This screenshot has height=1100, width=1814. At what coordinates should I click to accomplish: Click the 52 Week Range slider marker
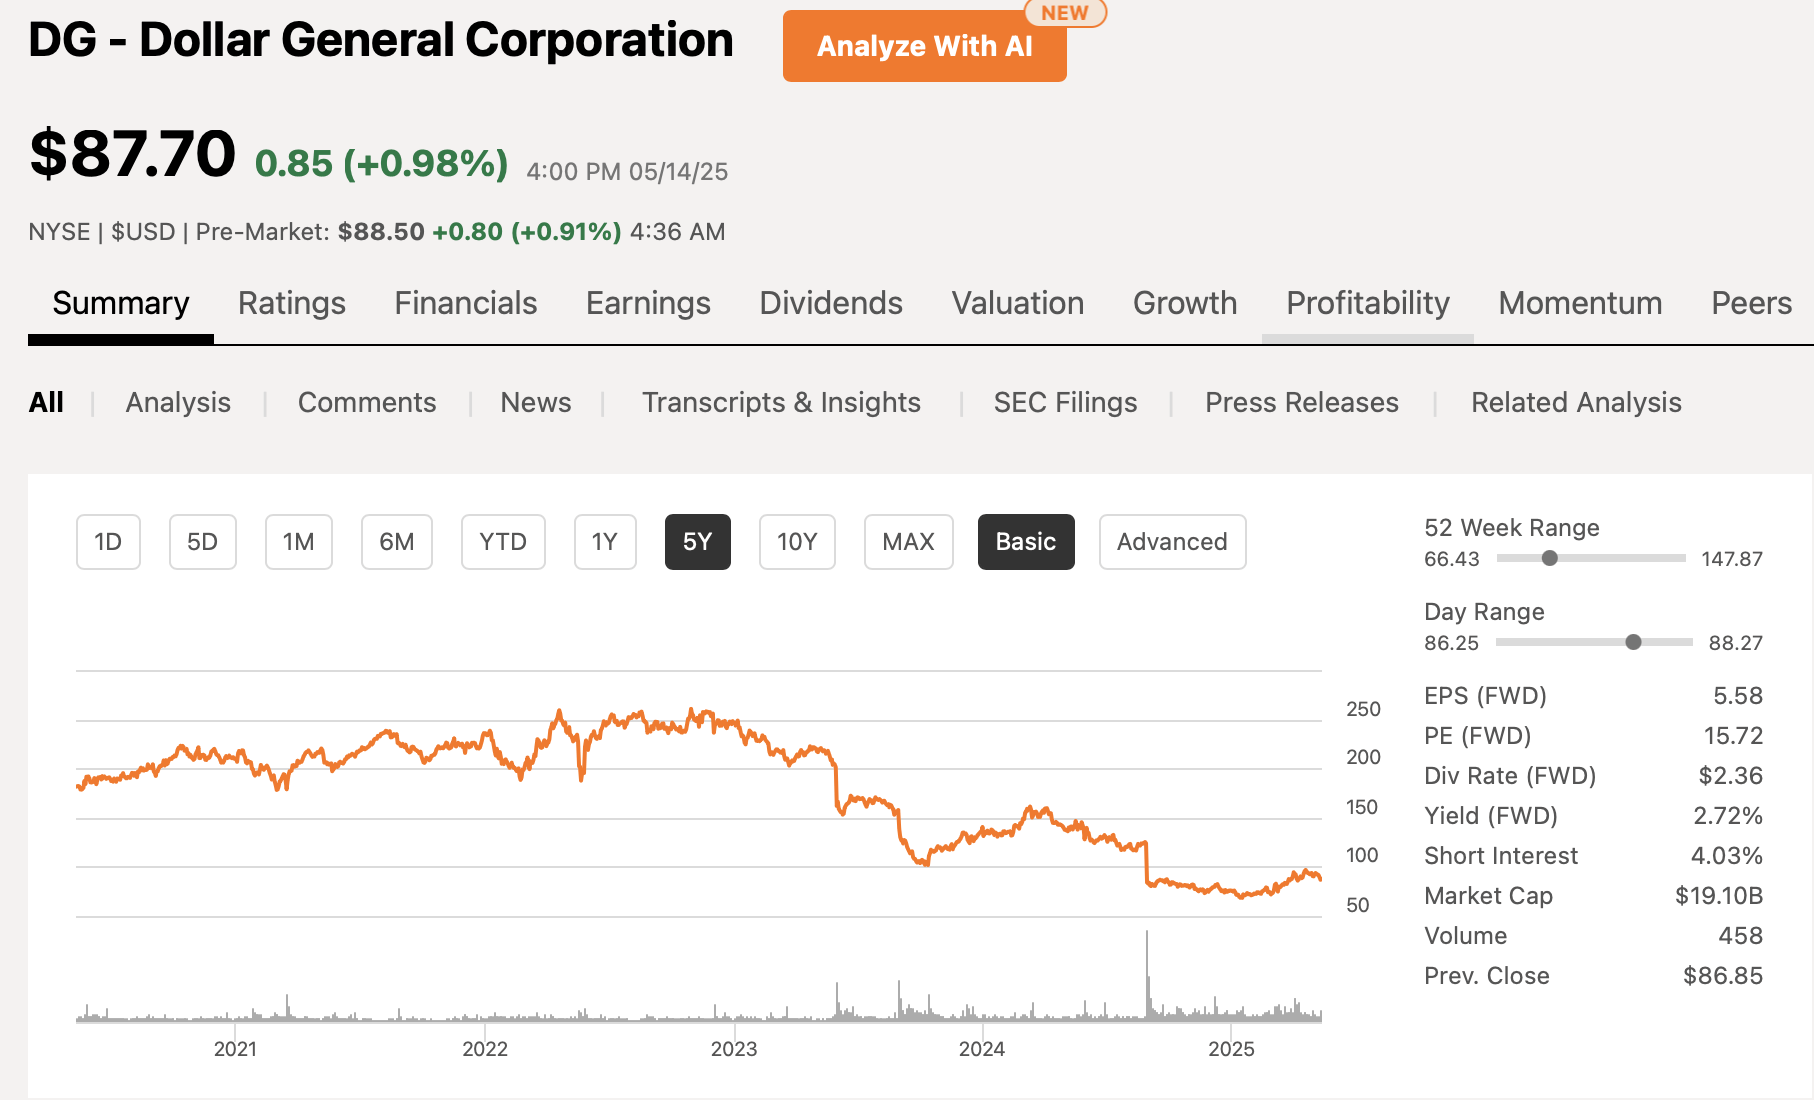coord(1549,559)
